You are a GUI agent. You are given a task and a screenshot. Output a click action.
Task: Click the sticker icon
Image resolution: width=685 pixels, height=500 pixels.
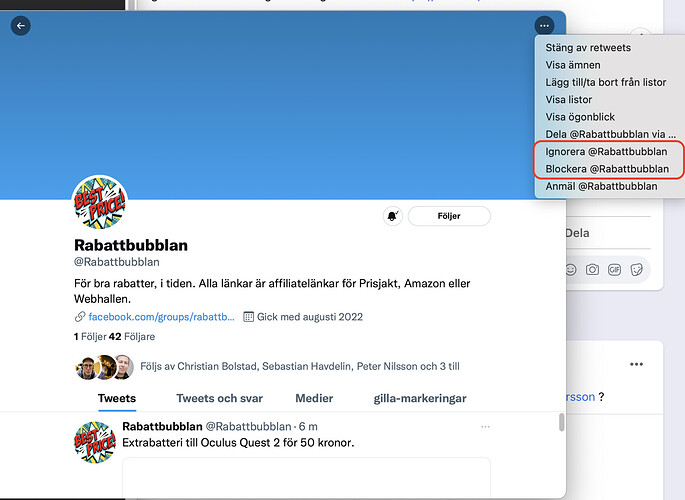click(637, 269)
